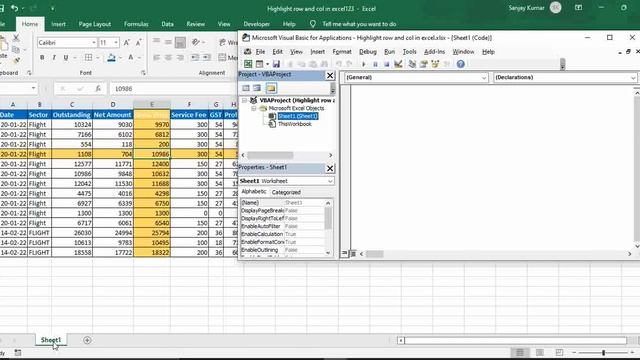640x360 pixels.
Task: Click Fill Color bucket swatch in Font group
Action: click(x=111, y=58)
